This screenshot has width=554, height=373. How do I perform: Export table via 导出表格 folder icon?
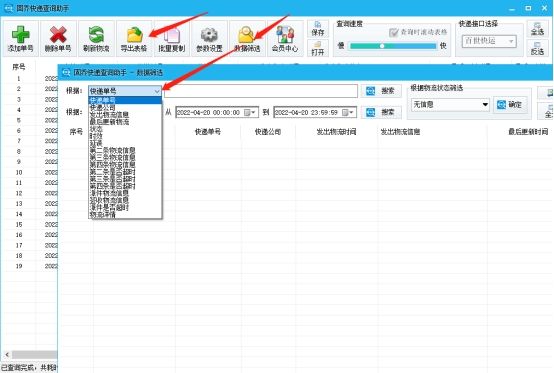click(134, 38)
